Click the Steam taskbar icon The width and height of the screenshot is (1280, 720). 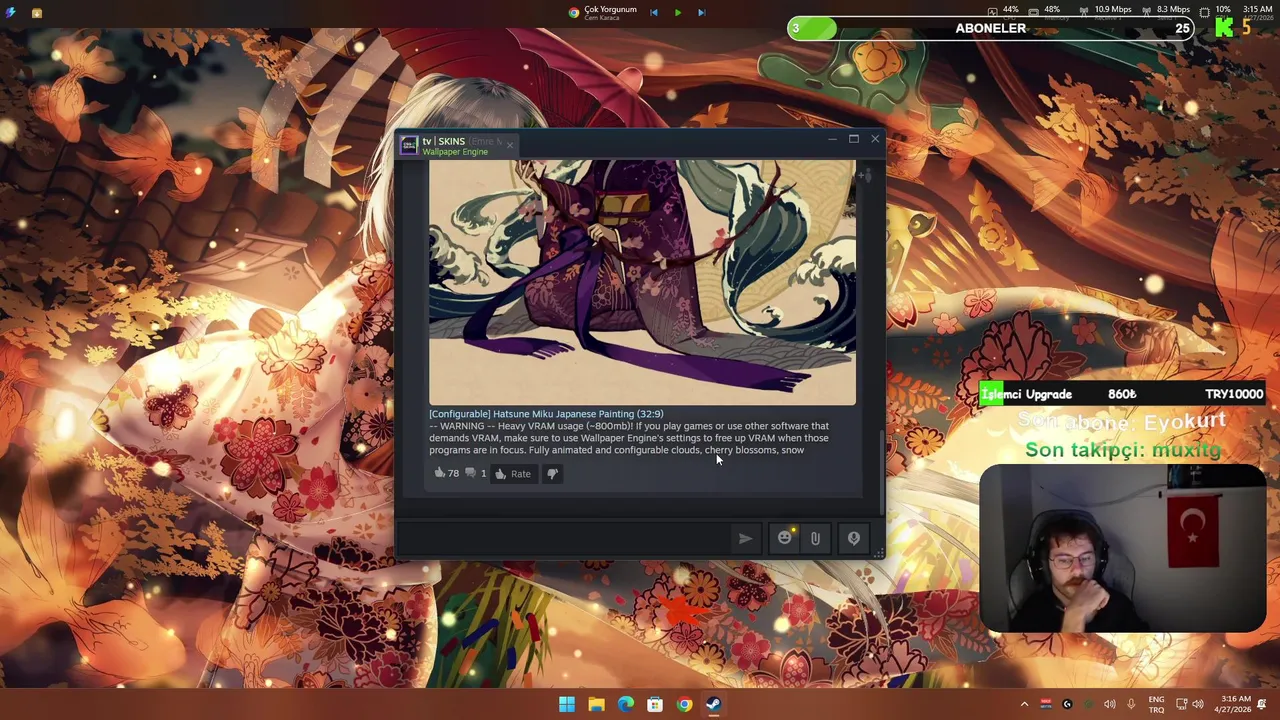click(713, 704)
